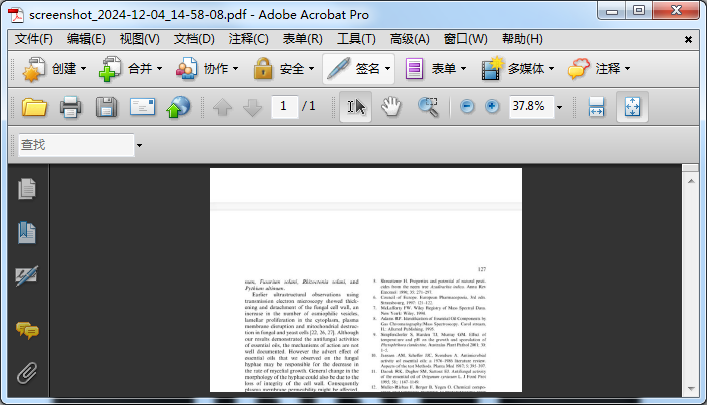Open the Pages panel in sidebar
The width and height of the screenshot is (707, 405).
pos(27,188)
